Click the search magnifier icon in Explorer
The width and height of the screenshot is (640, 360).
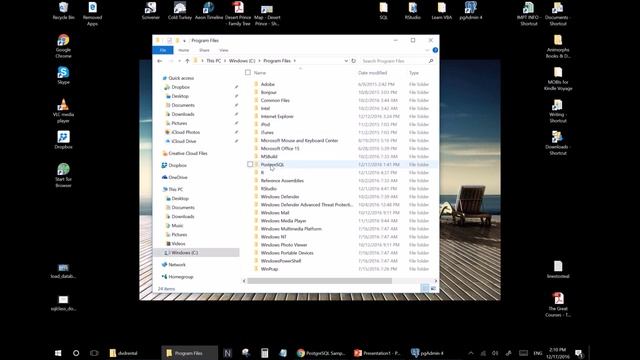pyautogui.click(x=431, y=61)
